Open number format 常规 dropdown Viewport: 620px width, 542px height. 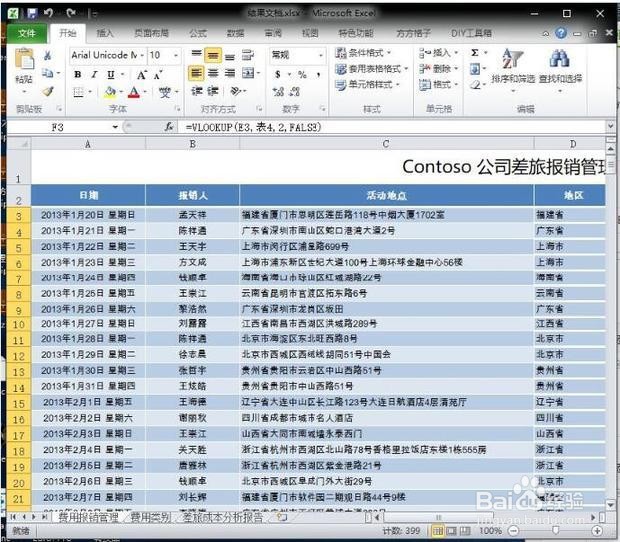(x=321, y=55)
